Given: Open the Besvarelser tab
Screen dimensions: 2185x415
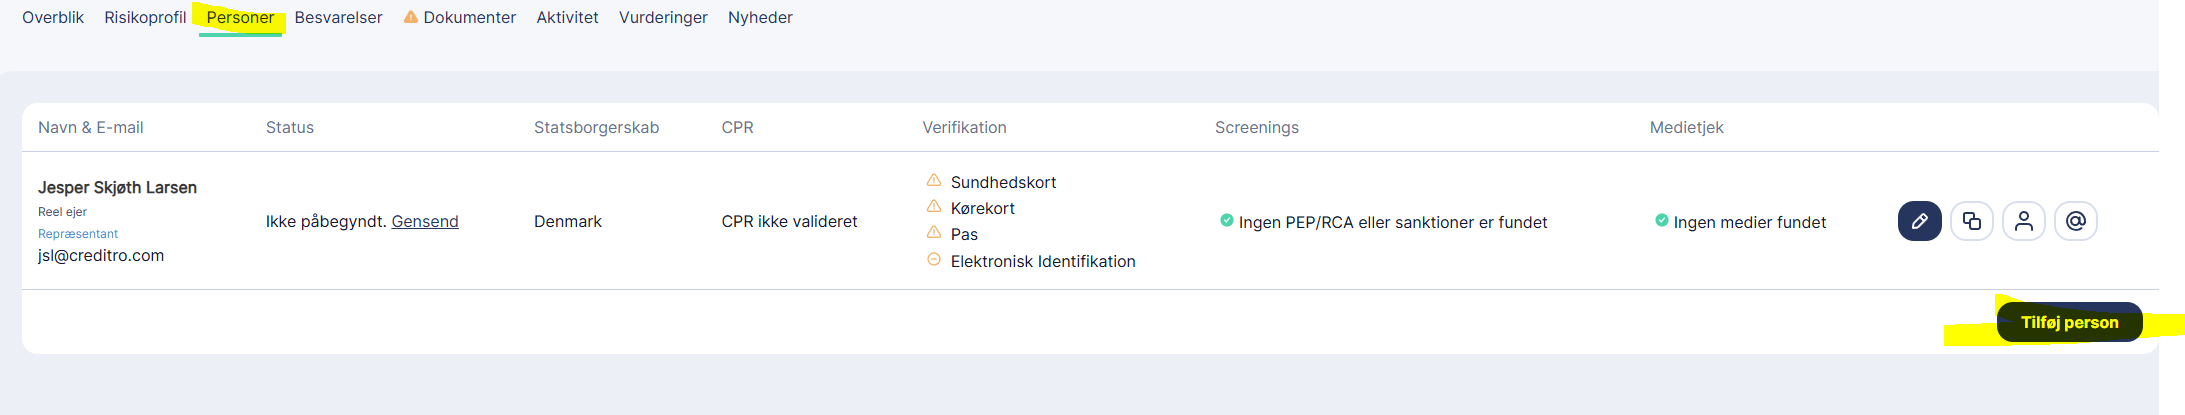Looking at the screenshot, I should pos(338,17).
